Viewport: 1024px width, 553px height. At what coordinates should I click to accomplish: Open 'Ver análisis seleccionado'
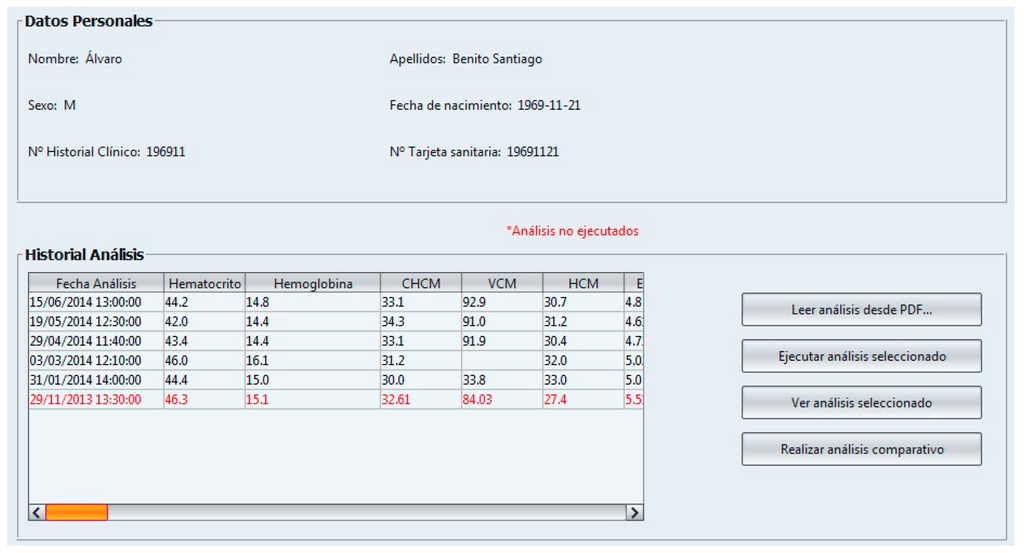(861, 403)
